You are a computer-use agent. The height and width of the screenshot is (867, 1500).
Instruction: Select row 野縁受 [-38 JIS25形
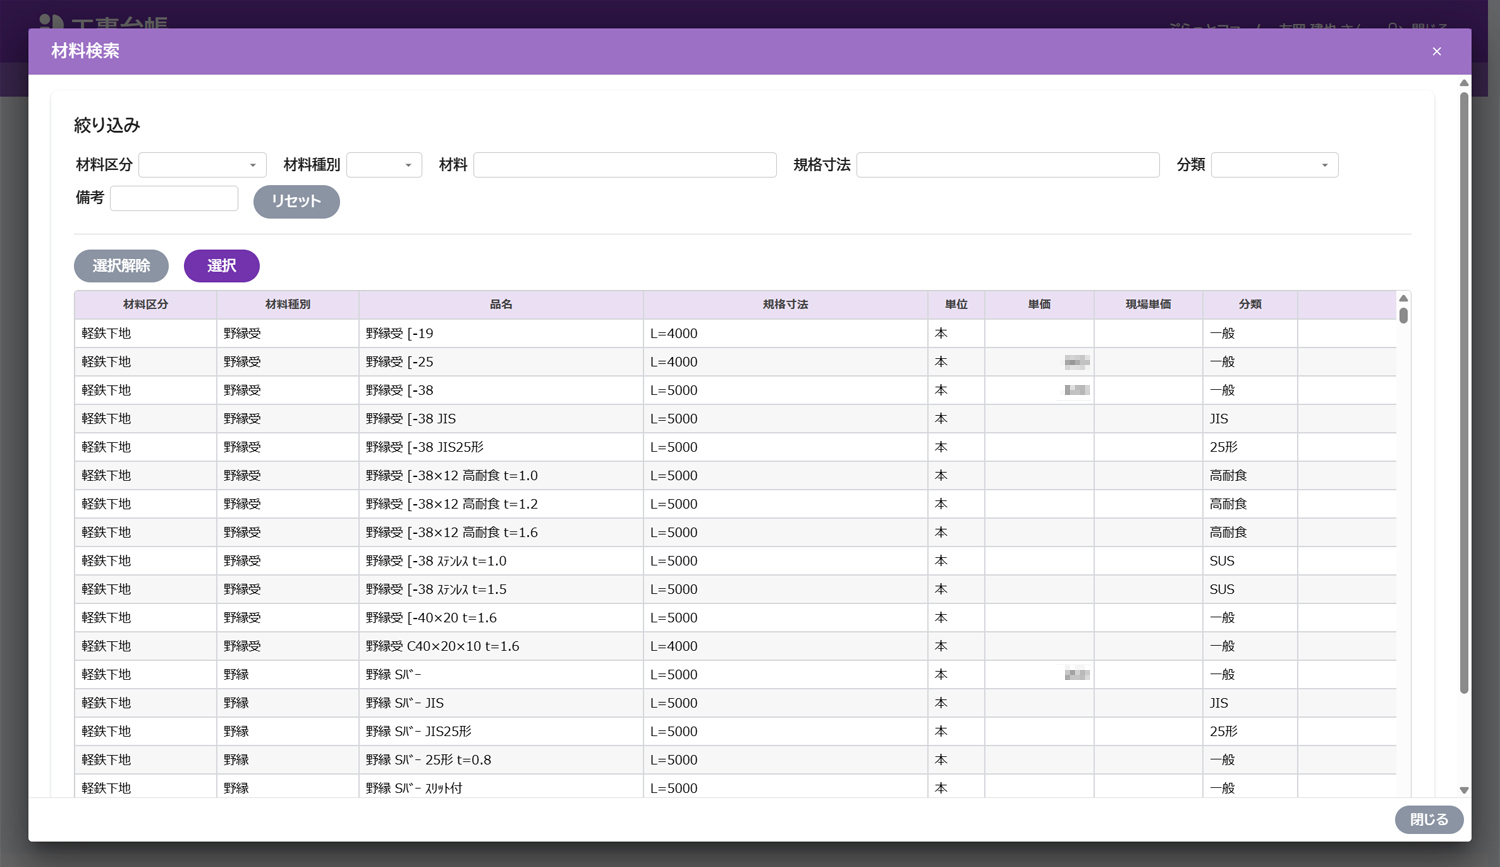click(x=500, y=448)
